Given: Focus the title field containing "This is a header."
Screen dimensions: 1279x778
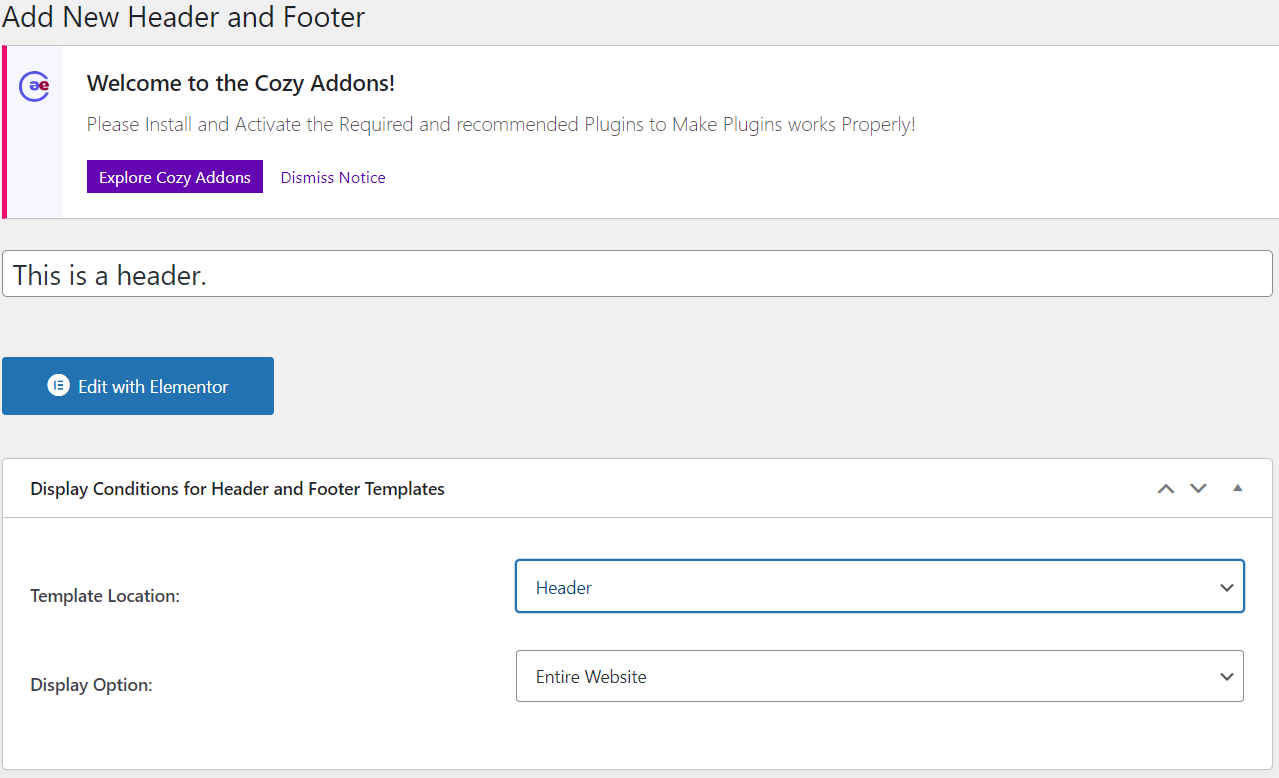Looking at the screenshot, I should [637, 275].
